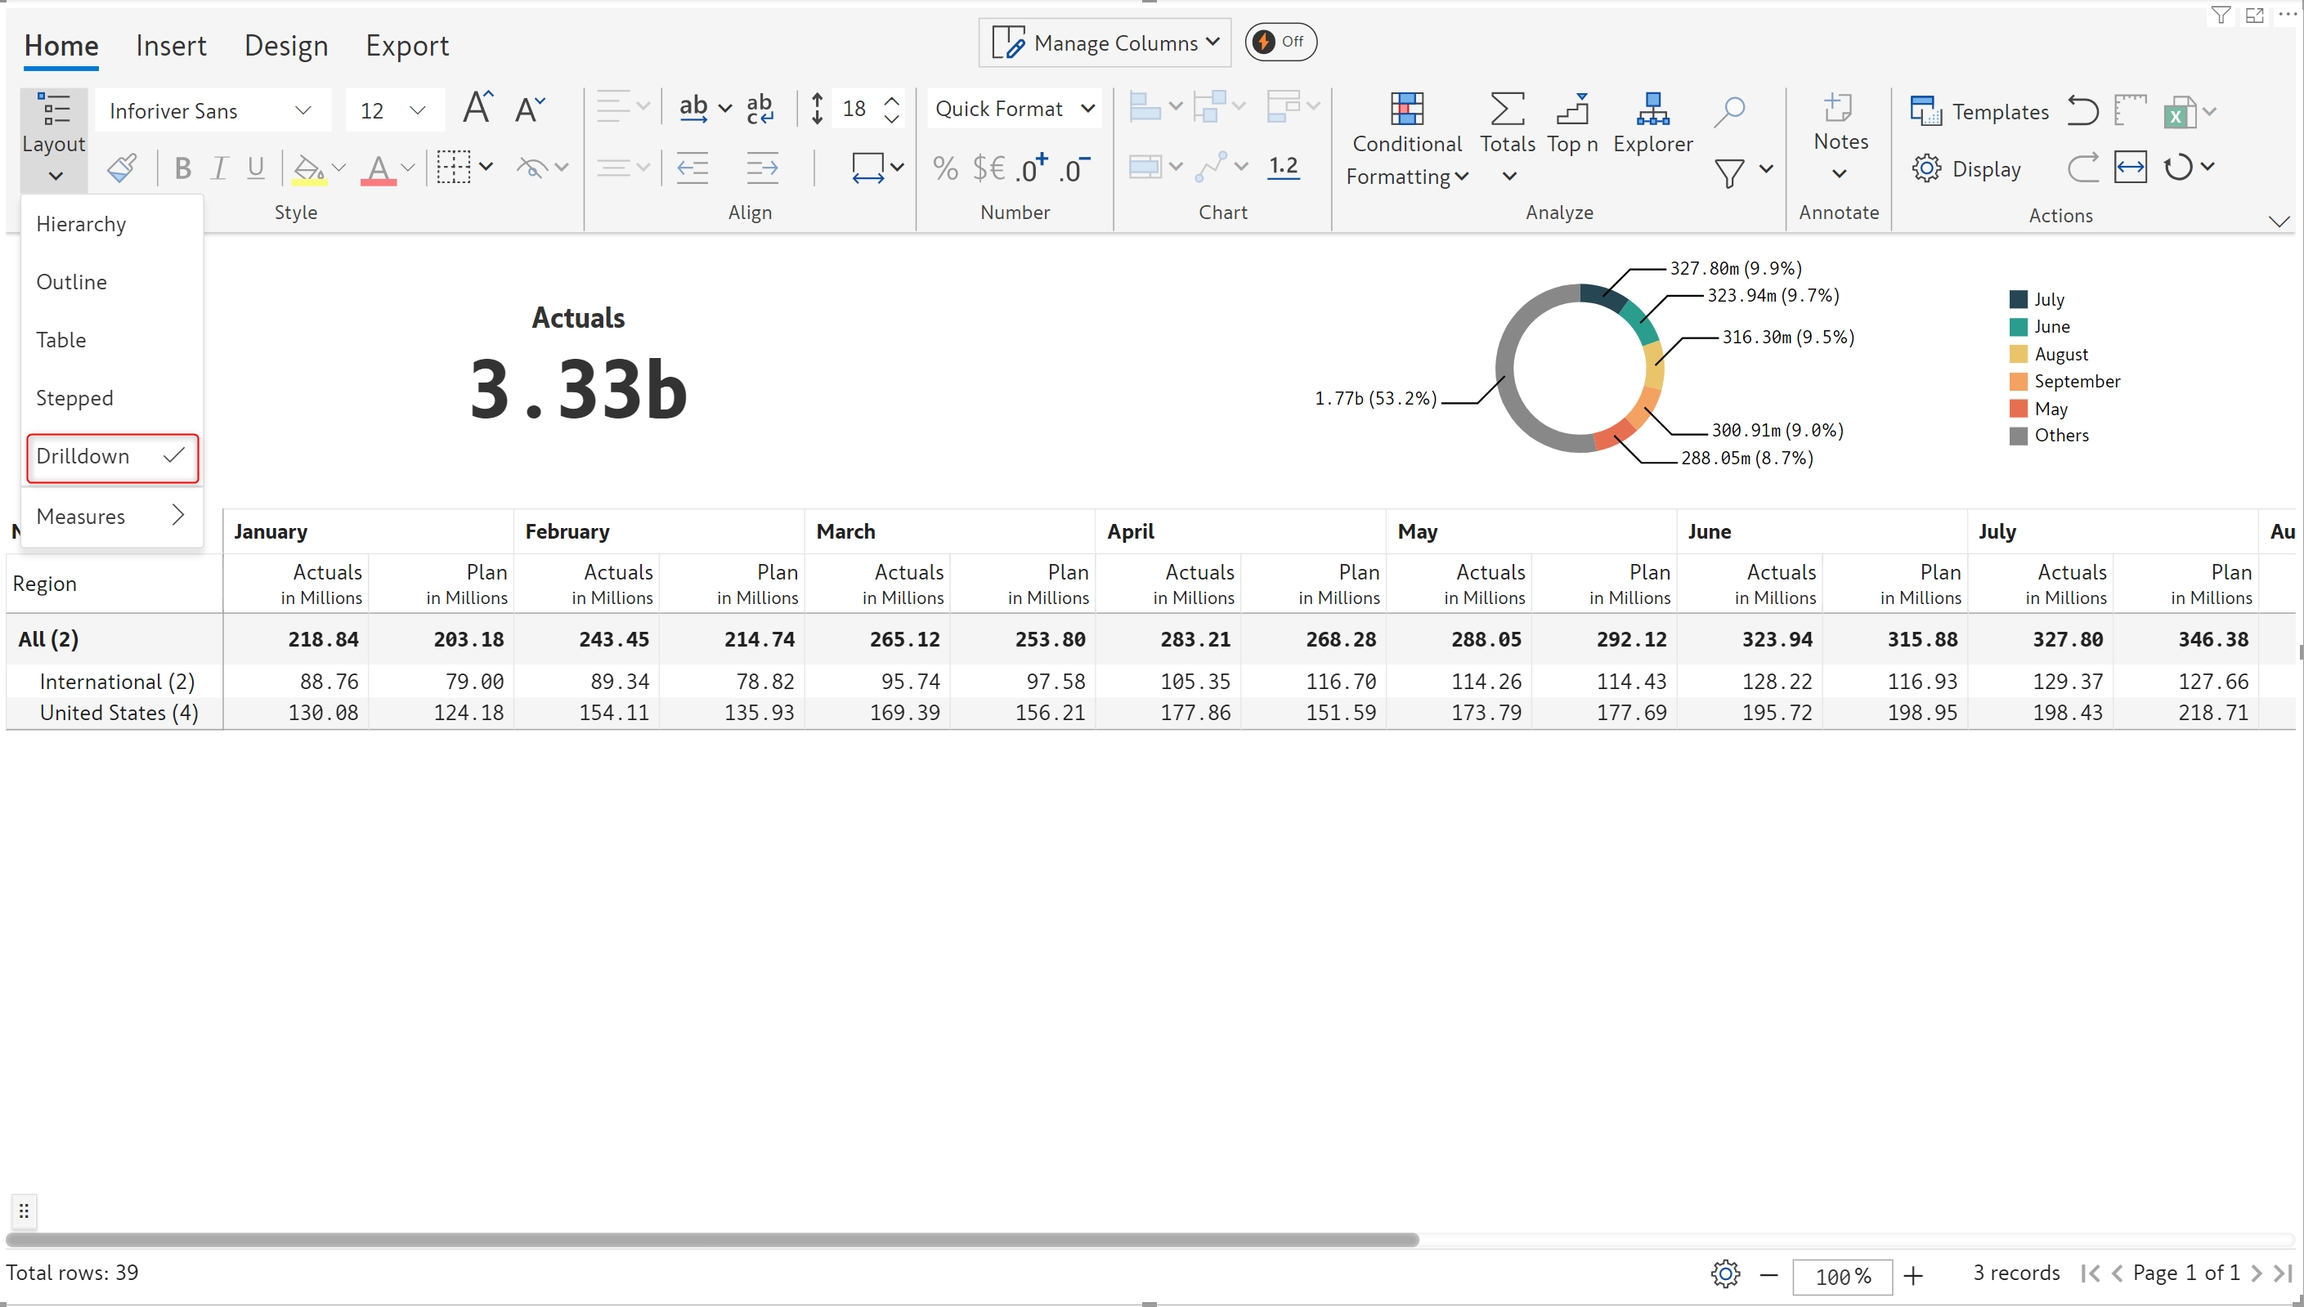The width and height of the screenshot is (2304, 1307).
Task: Open the Manage Columns dropdown
Action: coord(1105,43)
